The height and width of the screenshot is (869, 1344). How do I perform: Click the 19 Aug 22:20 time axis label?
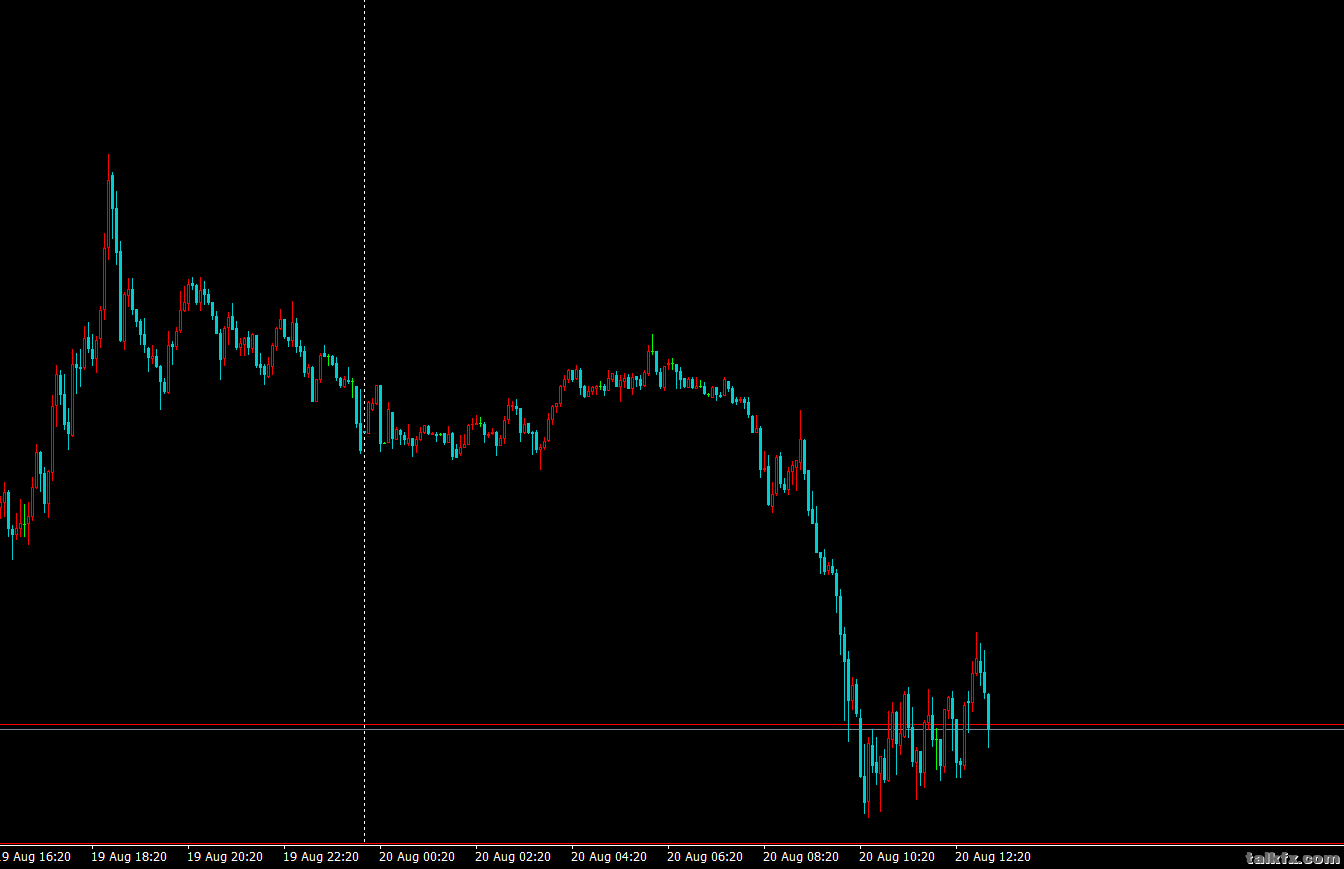321,857
